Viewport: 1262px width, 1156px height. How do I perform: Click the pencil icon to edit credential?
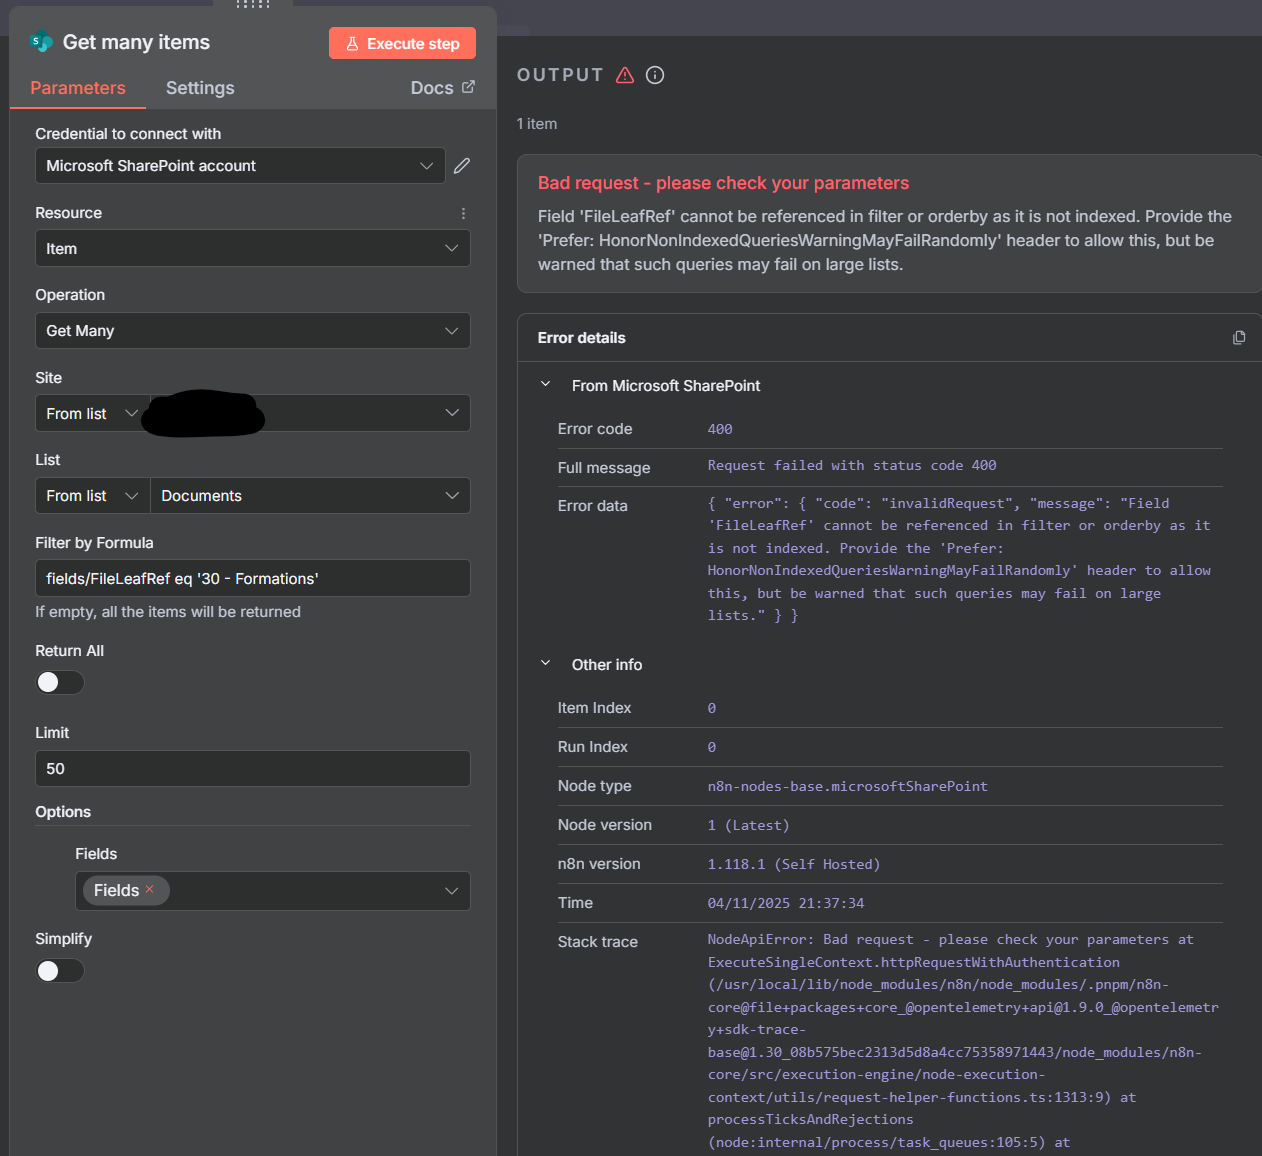[461, 166]
